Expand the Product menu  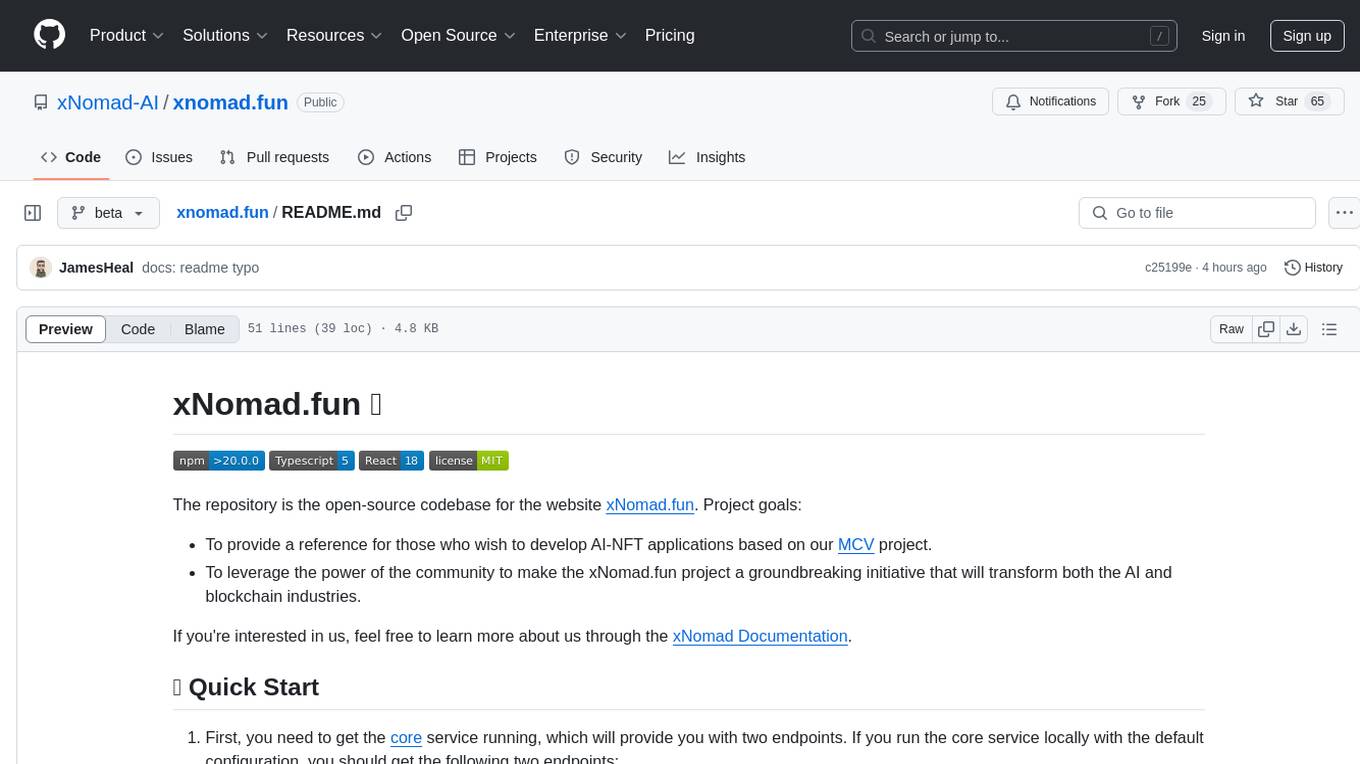(x=127, y=35)
